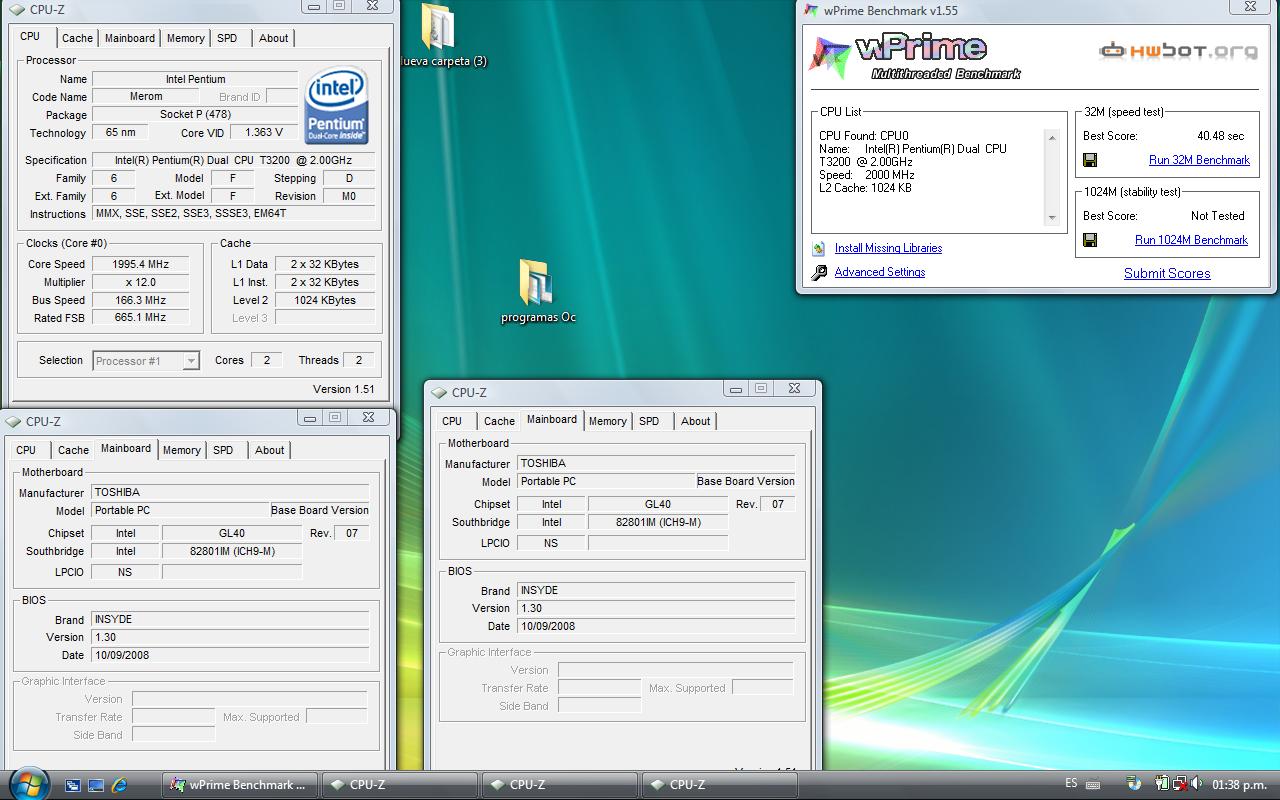Image resolution: width=1280 pixels, height=800 pixels.
Task: Activate the wPrime Benchmark taskbar button
Action: point(241,785)
